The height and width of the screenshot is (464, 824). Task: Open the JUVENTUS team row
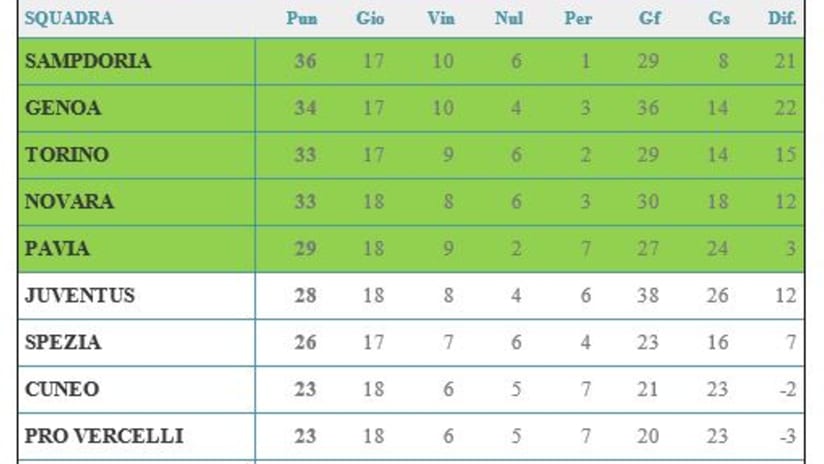pos(80,296)
